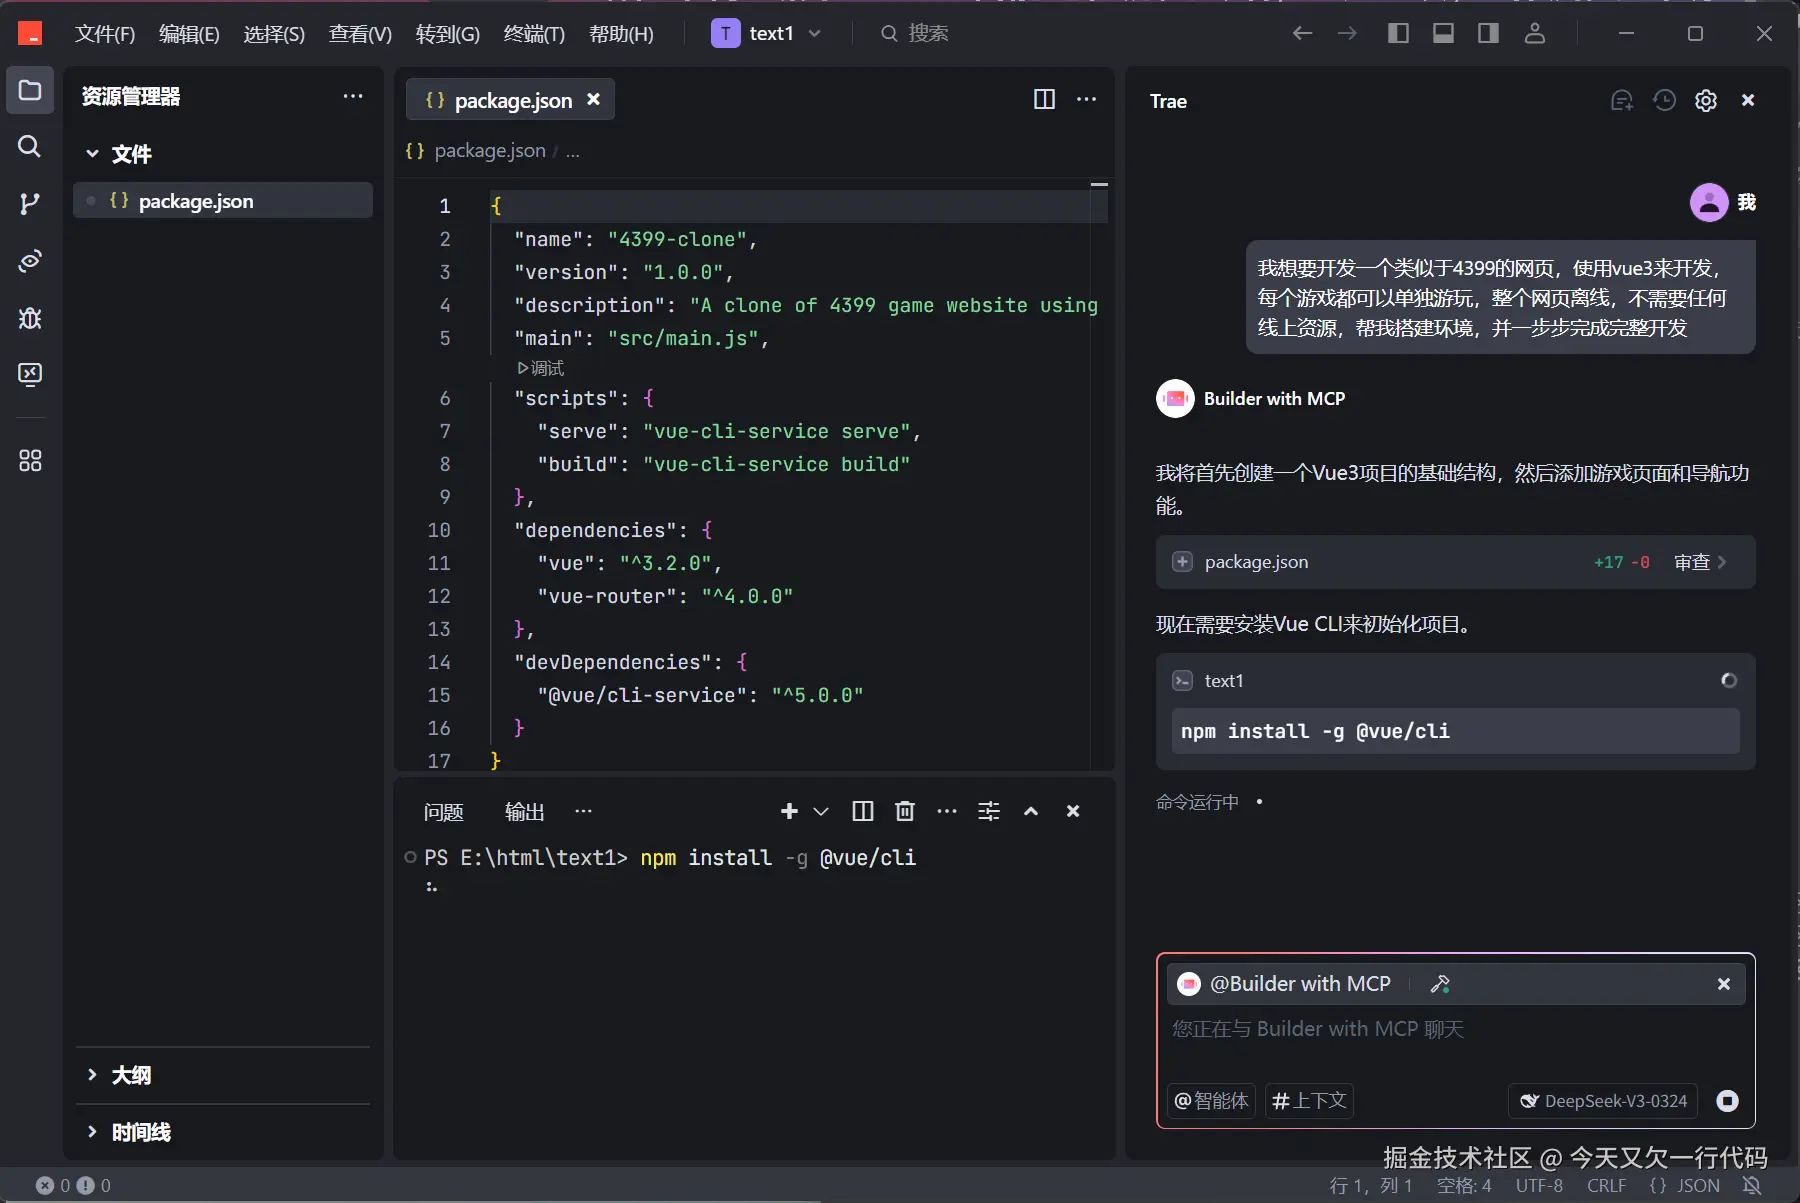Viewport: 1800px width, 1203px height.
Task: Toggle the primary sidebar layout
Action: [x=1398, y=33]
